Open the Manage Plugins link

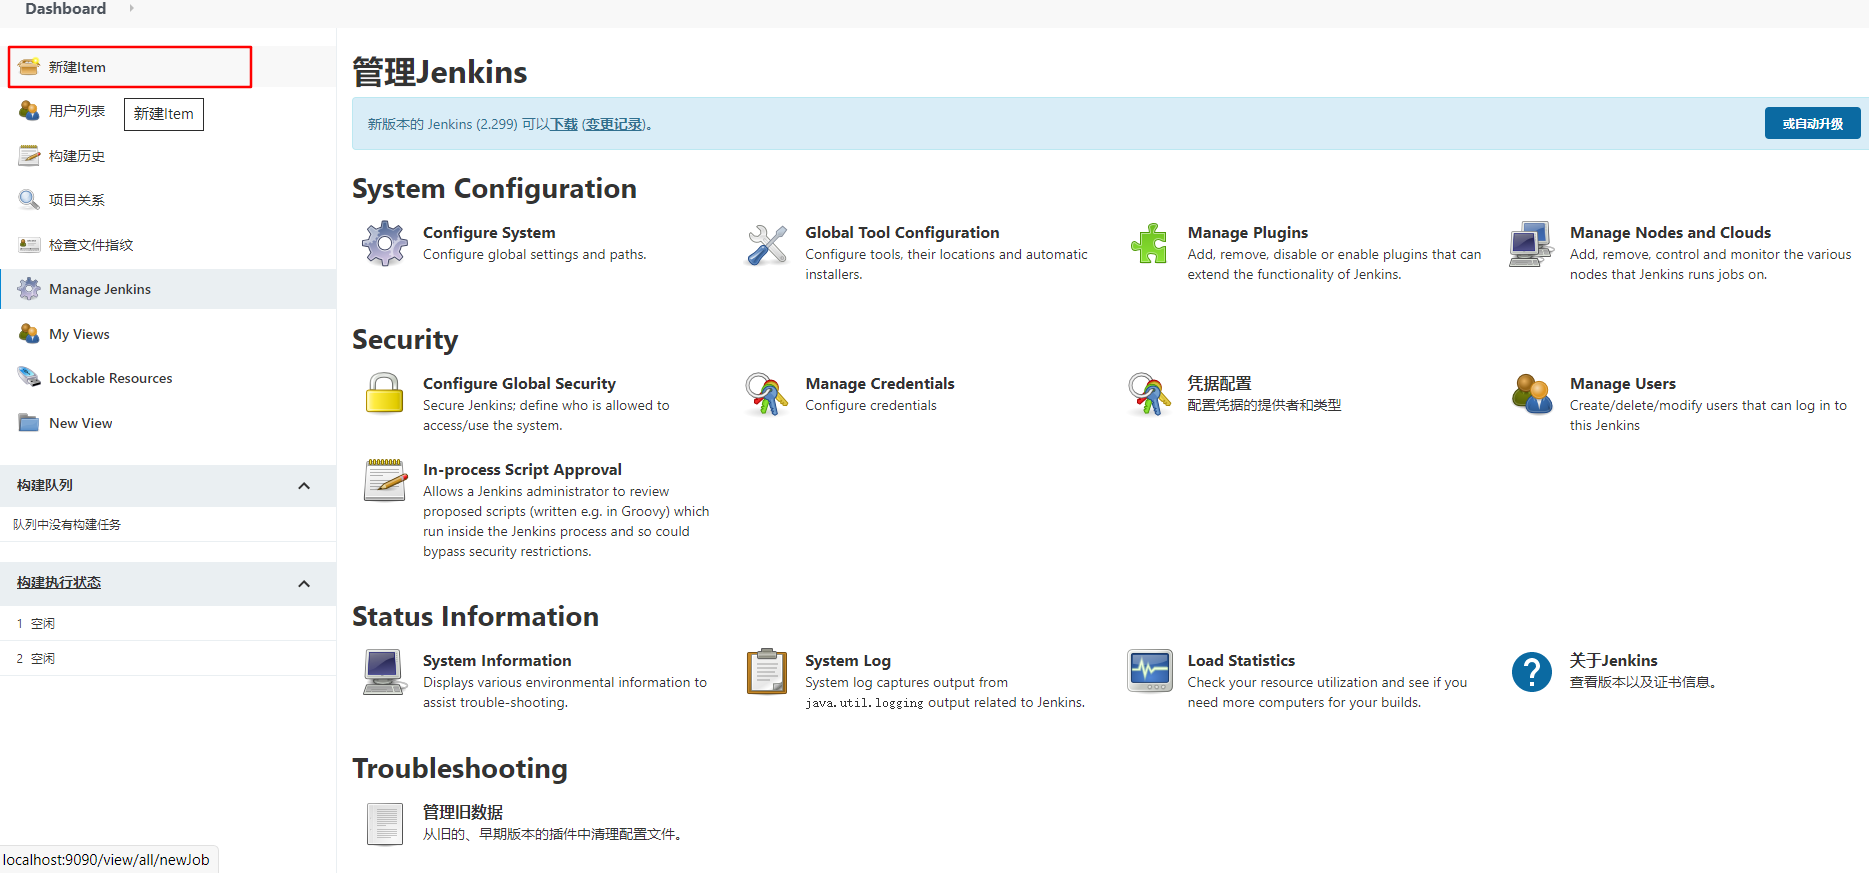click(1248, 232)
